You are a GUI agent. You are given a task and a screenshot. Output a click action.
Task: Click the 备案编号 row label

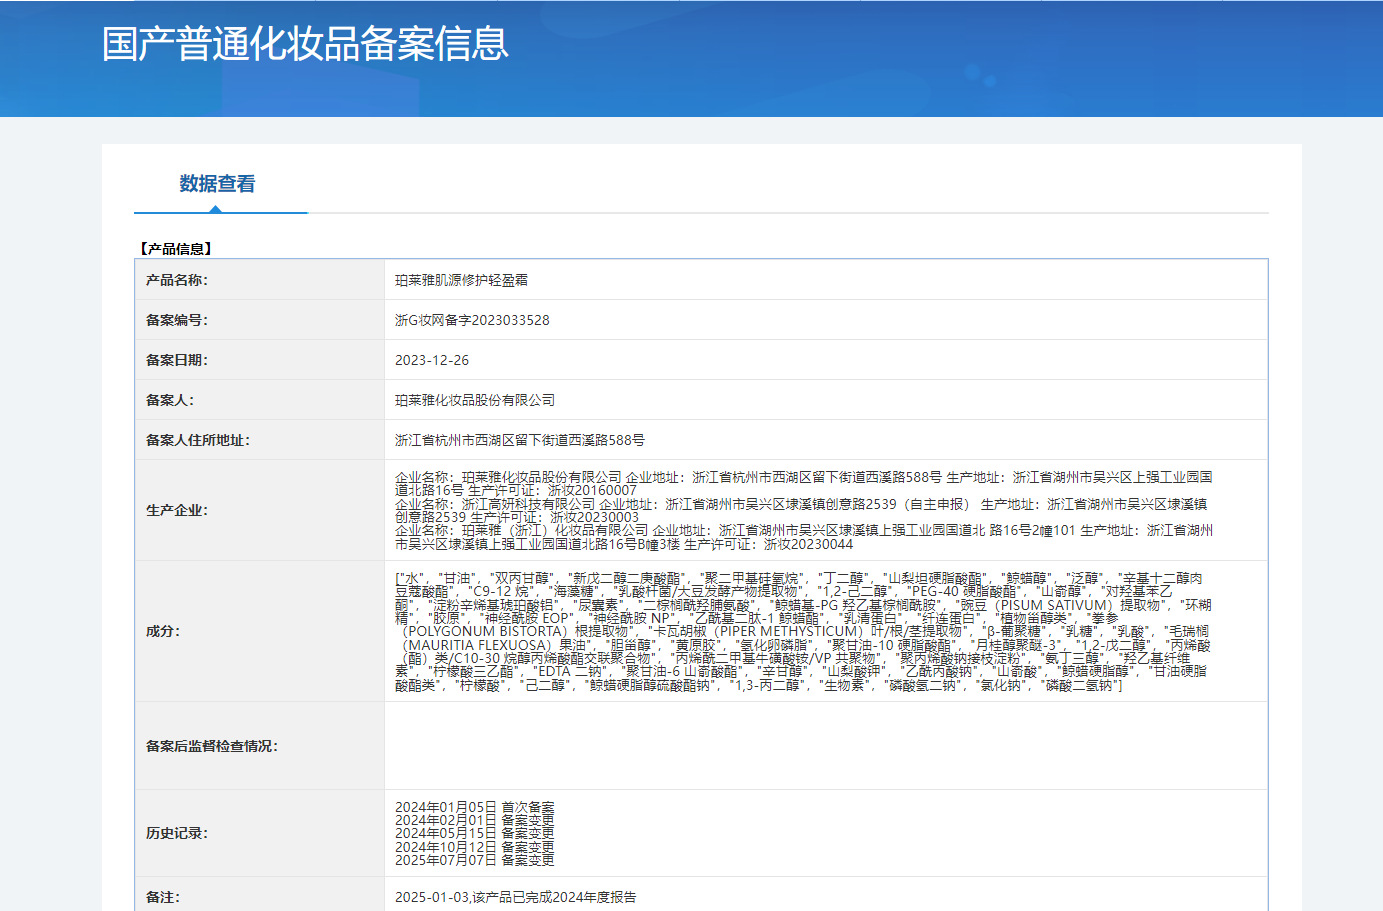click(x=177, y=320)
